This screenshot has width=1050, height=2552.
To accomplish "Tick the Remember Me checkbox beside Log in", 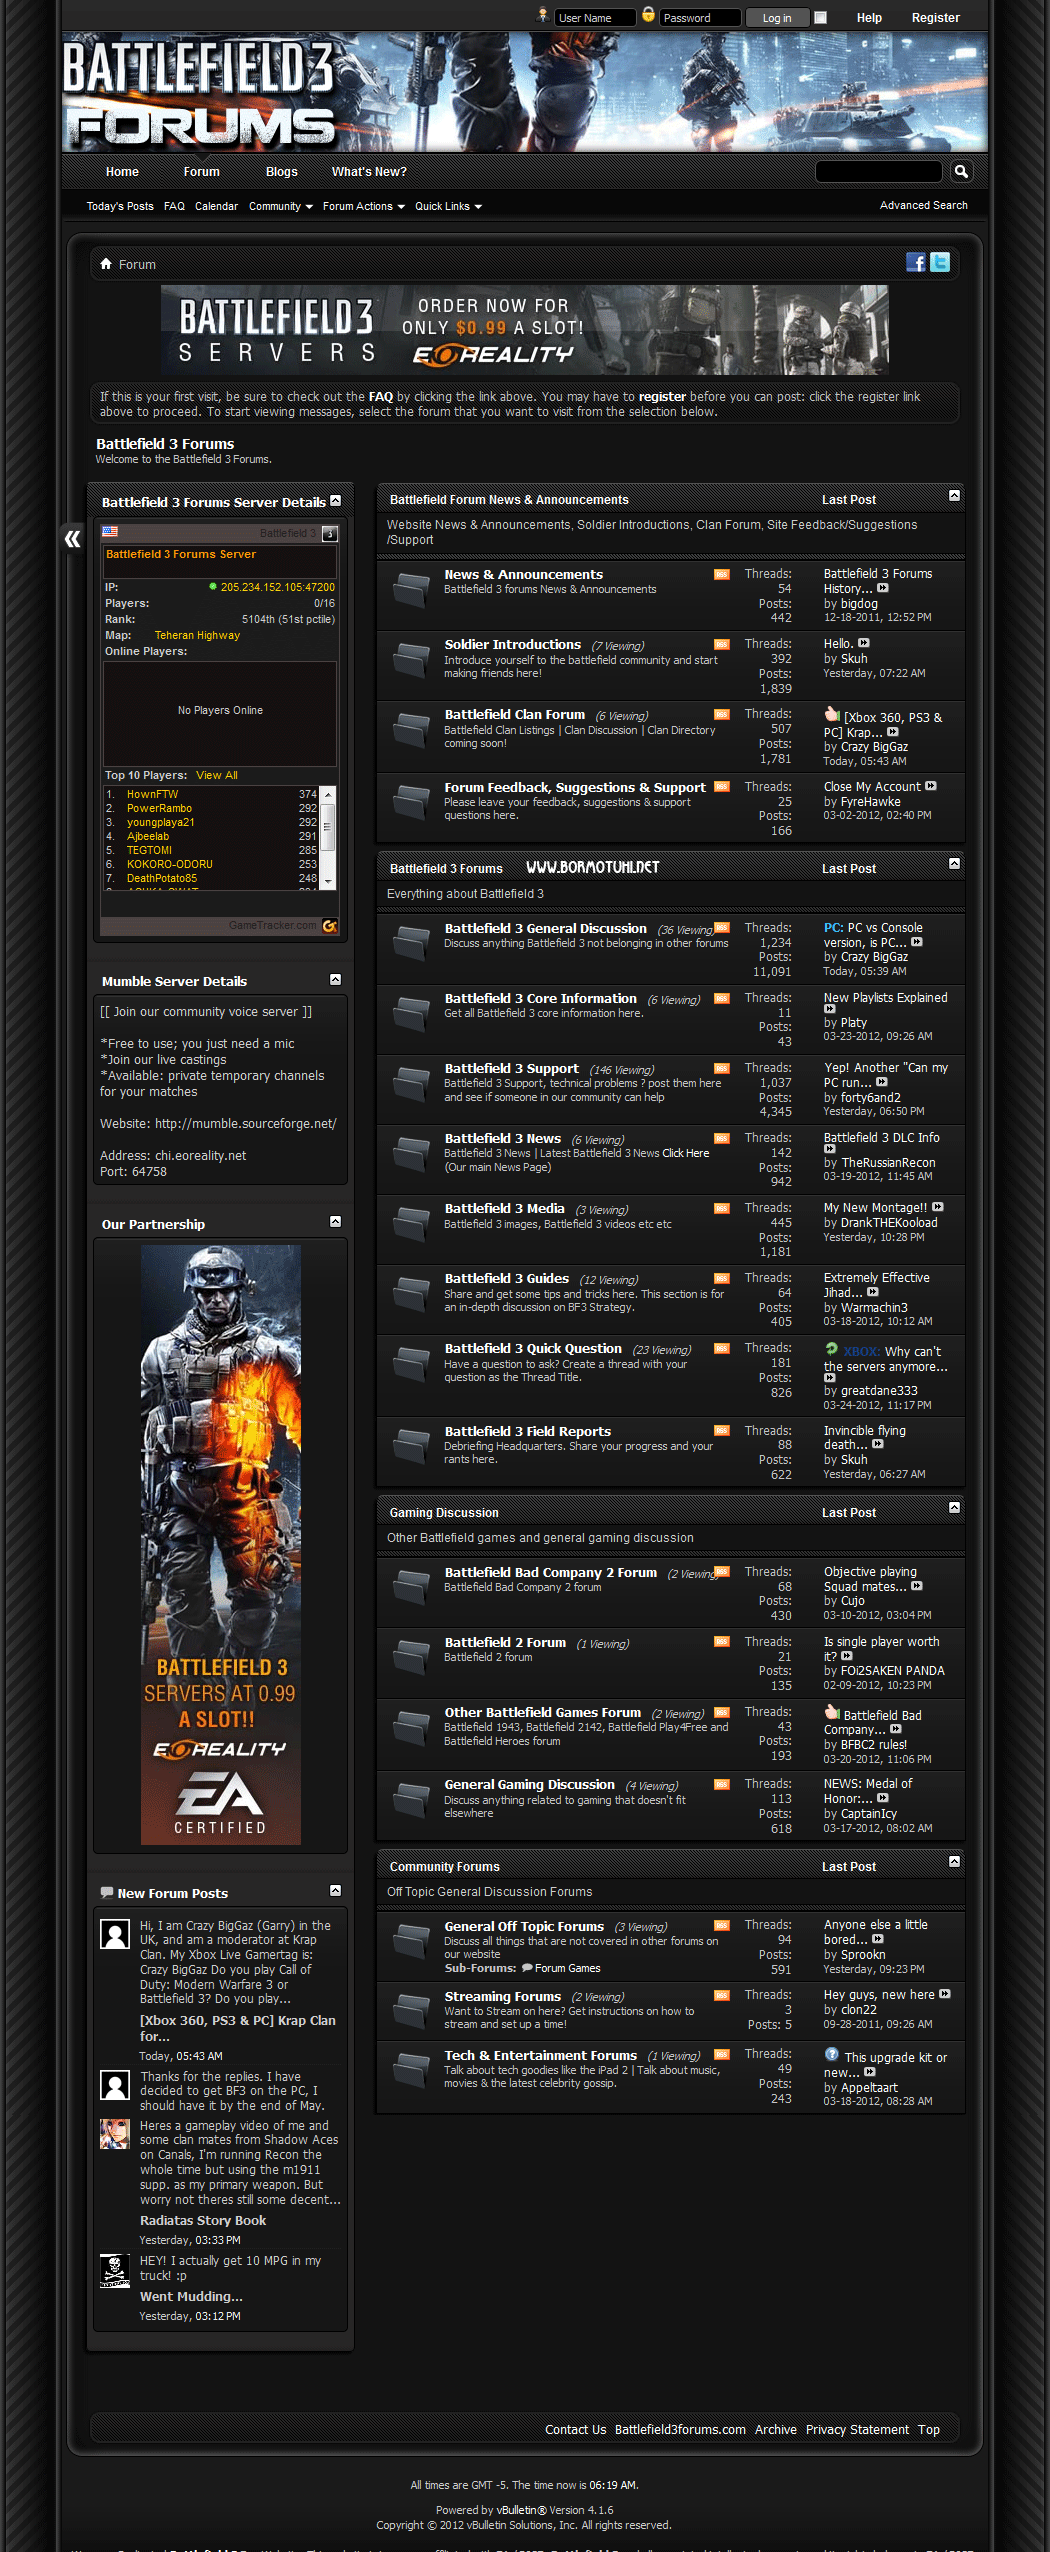I will click(x=821, y=17).
